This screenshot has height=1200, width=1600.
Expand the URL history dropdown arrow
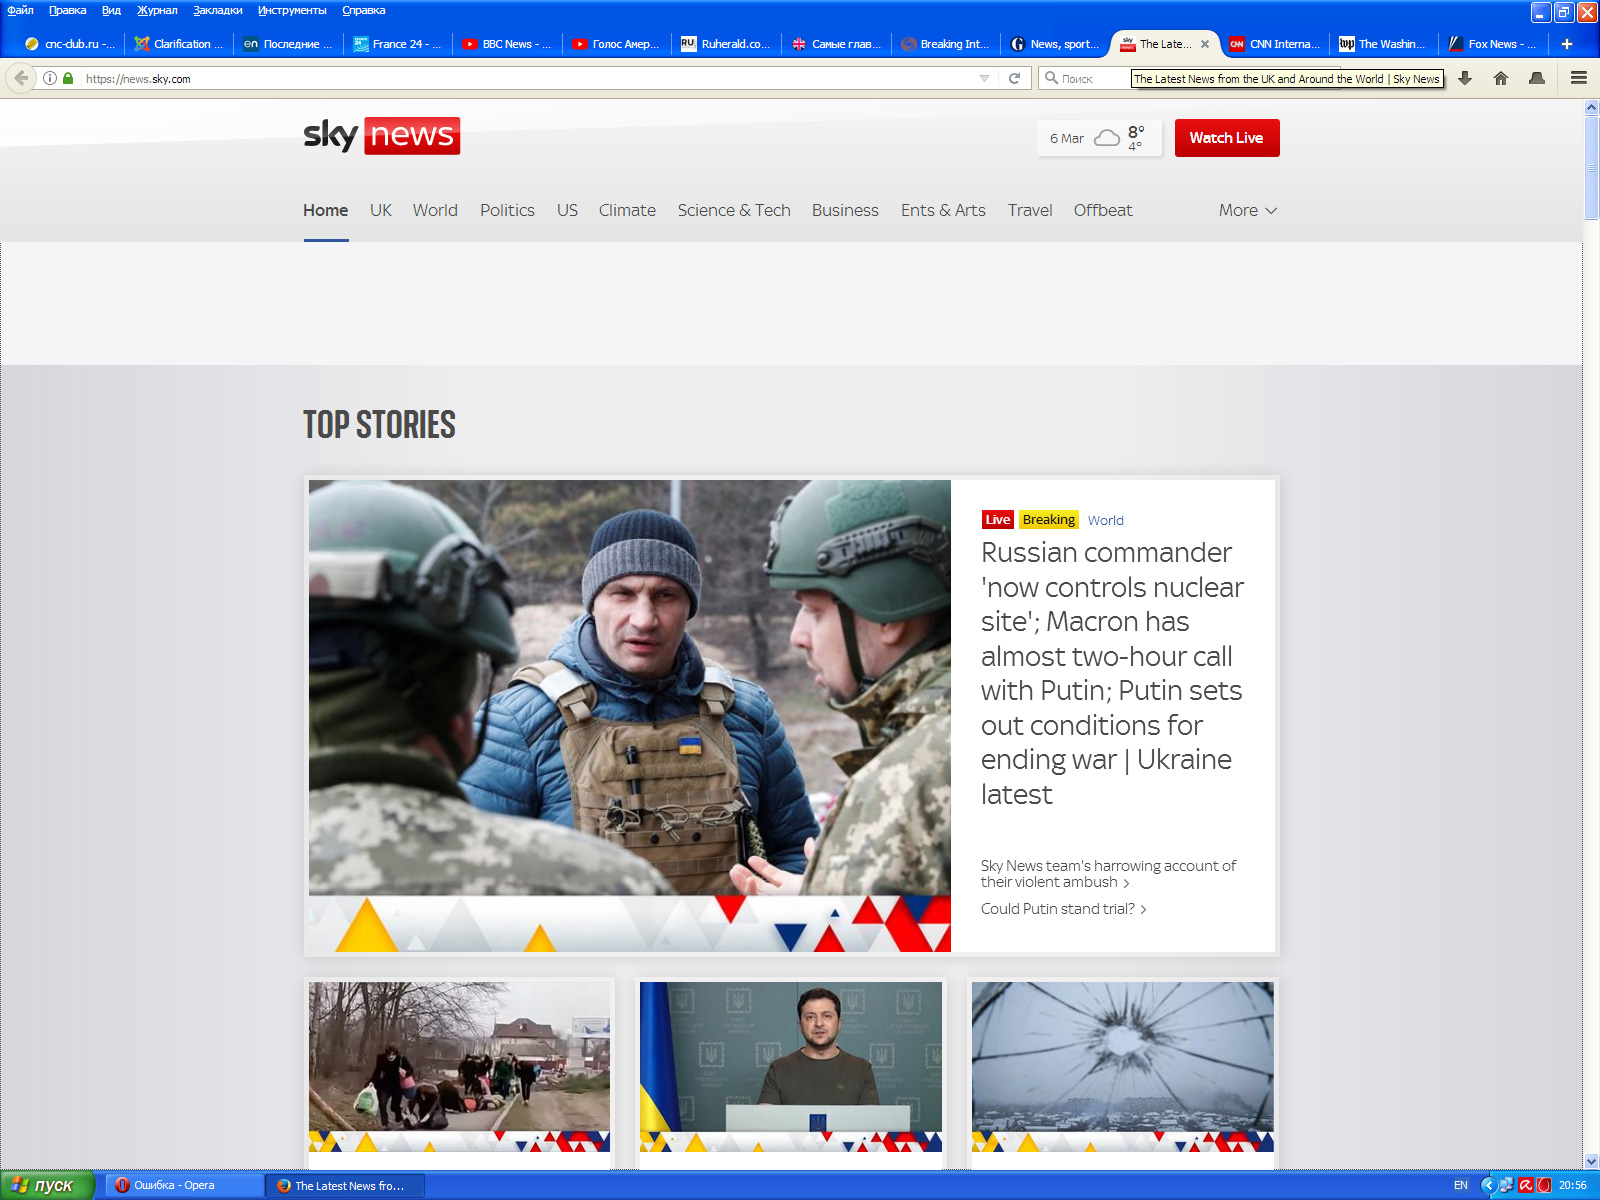tap(984, 78)
